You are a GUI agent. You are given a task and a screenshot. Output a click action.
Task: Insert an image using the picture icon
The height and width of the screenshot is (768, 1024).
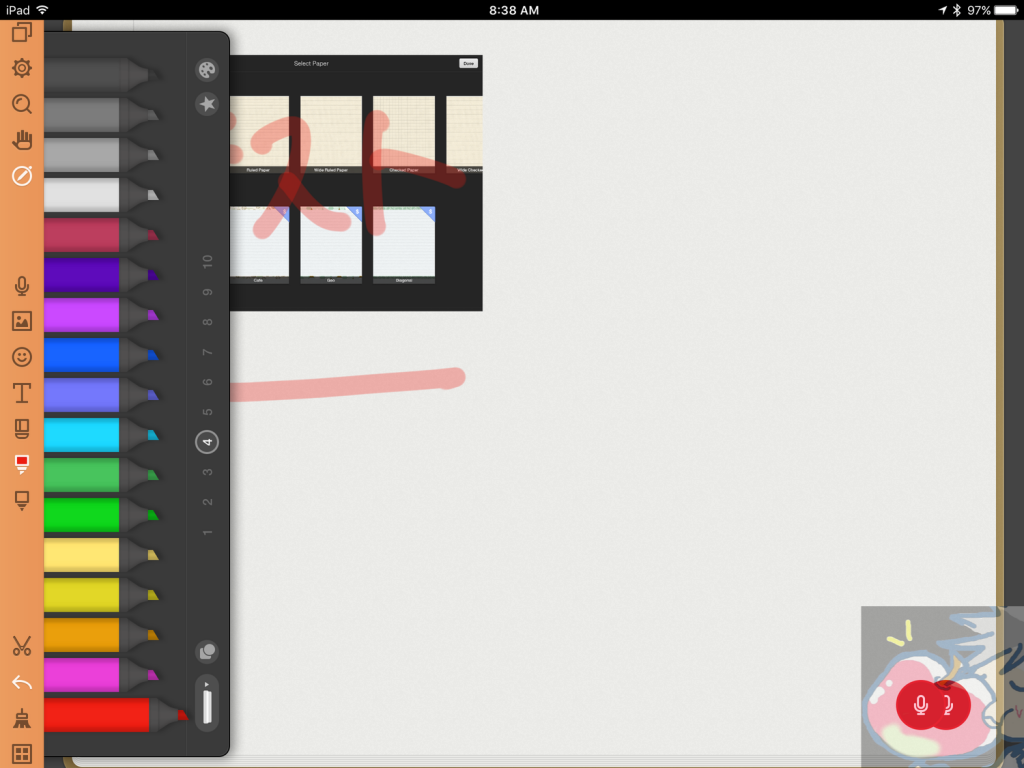click(x=21, y=321)
